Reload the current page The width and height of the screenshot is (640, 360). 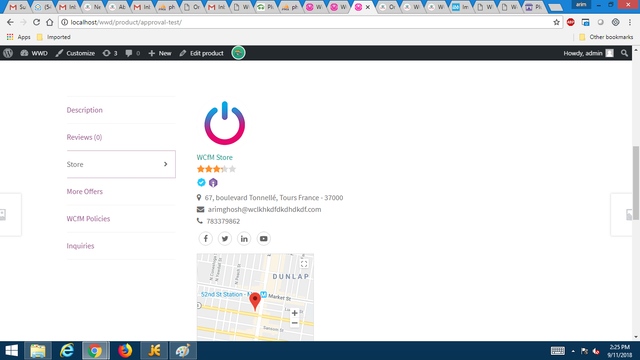tap(36, 22)
